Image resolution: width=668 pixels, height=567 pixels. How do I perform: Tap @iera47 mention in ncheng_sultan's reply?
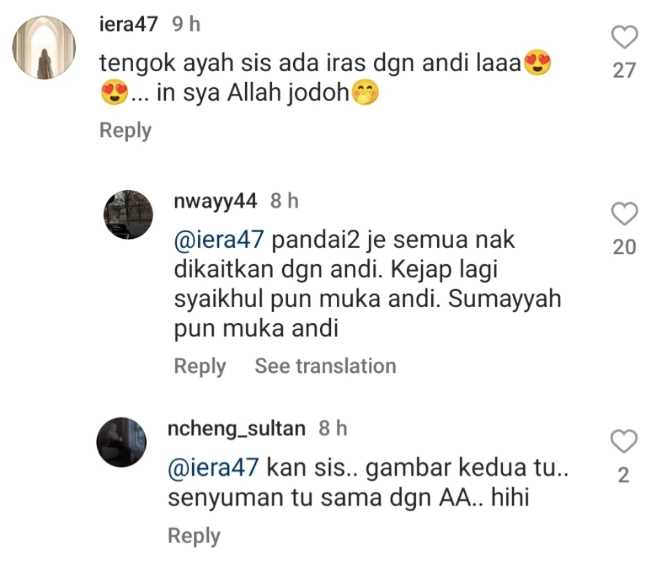(x=213, y=467)
